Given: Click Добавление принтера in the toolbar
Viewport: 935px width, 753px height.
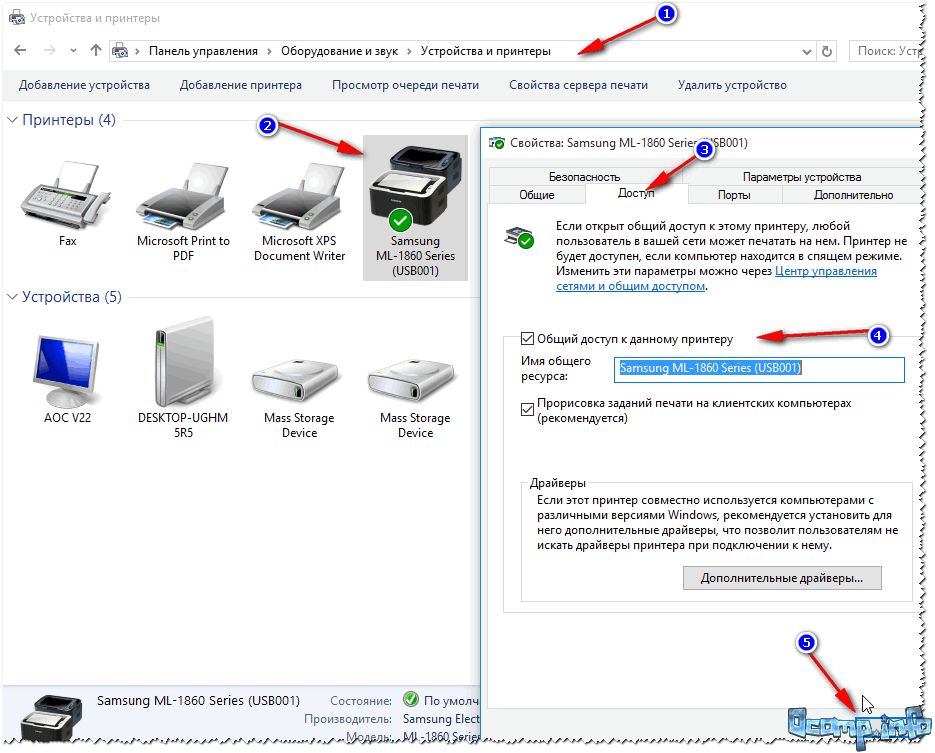Looking at the screenshot, I should [240, 85].
